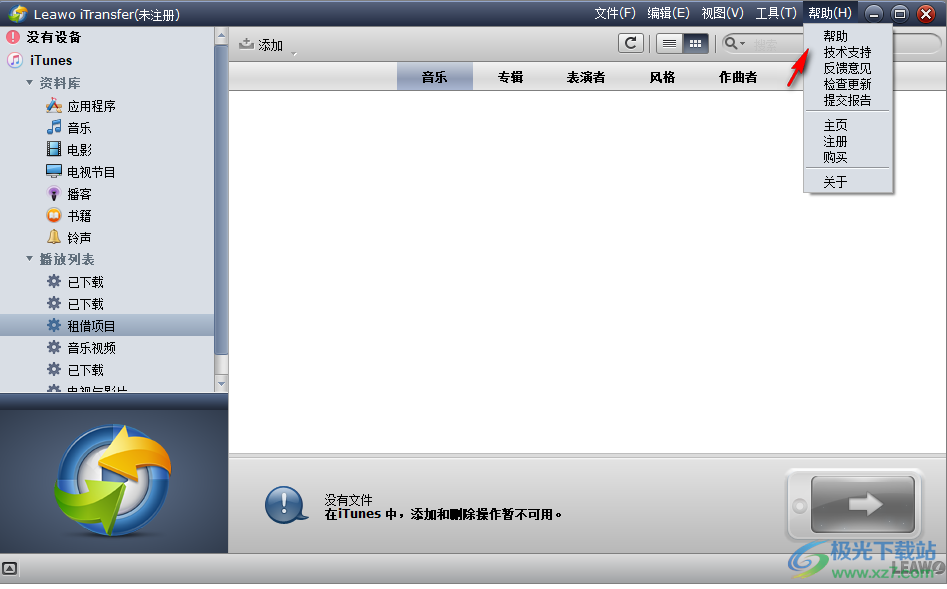Click the add import icon

coord(246,44)
